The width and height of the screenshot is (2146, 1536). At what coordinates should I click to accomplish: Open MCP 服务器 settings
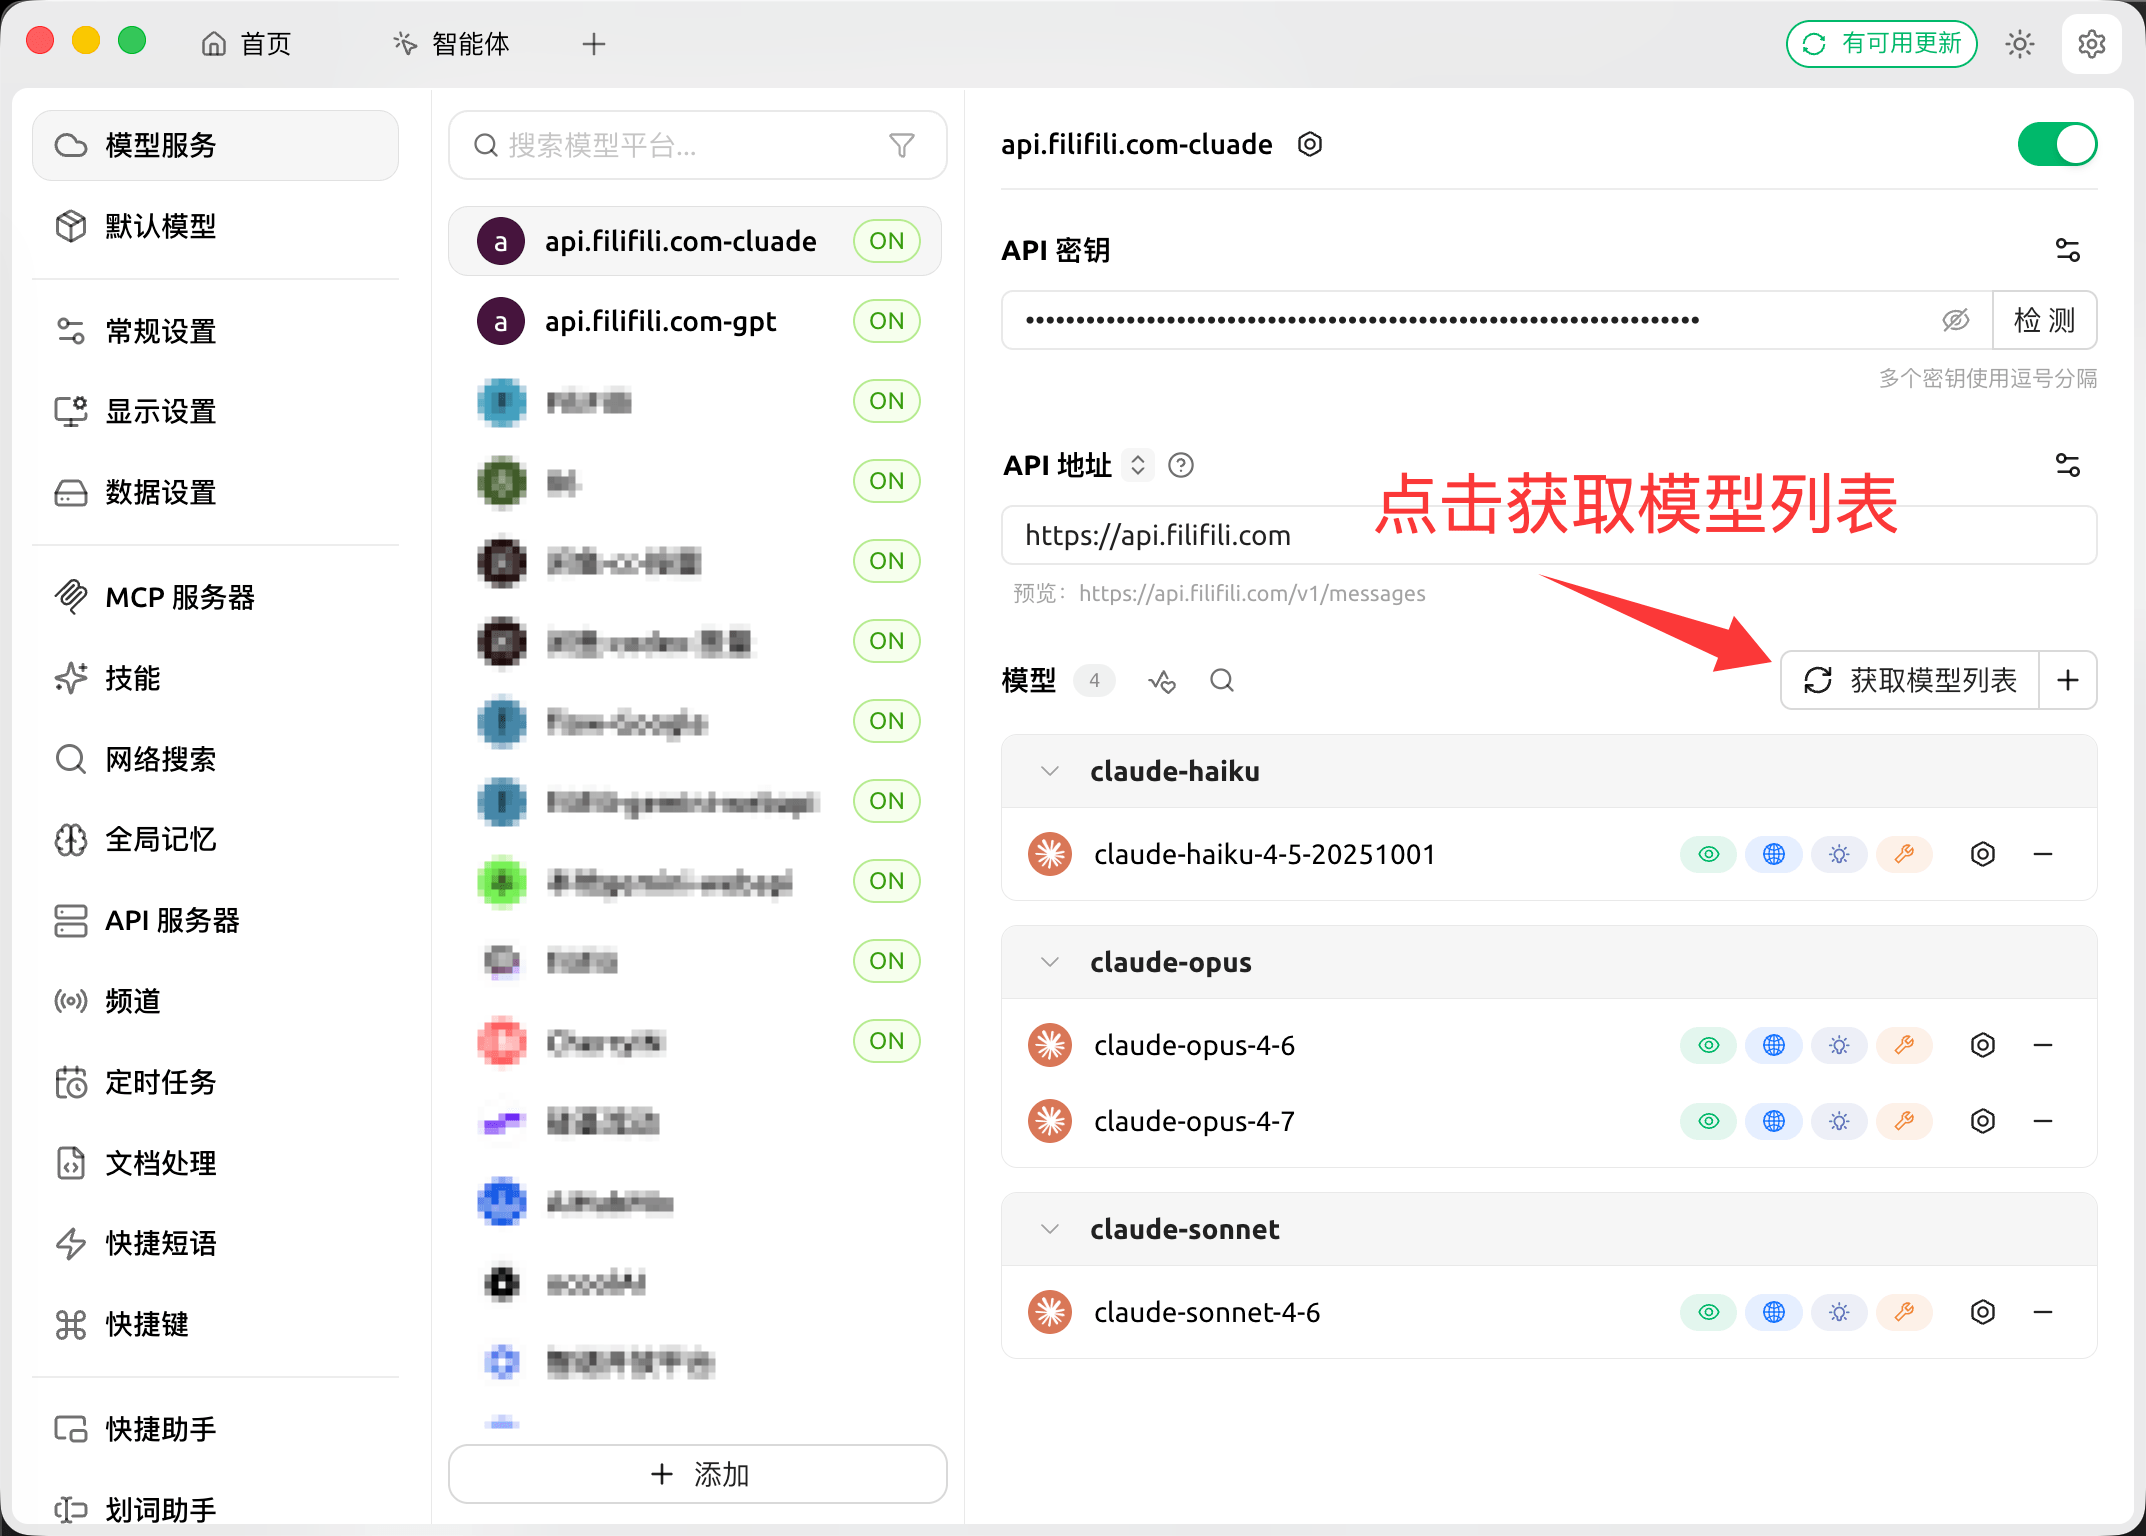tap(216, 597)
